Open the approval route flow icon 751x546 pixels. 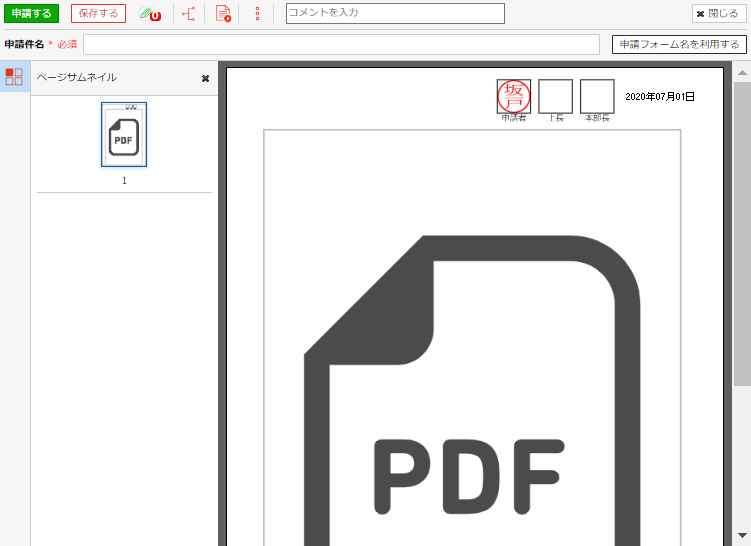click(x=188, y=14)
